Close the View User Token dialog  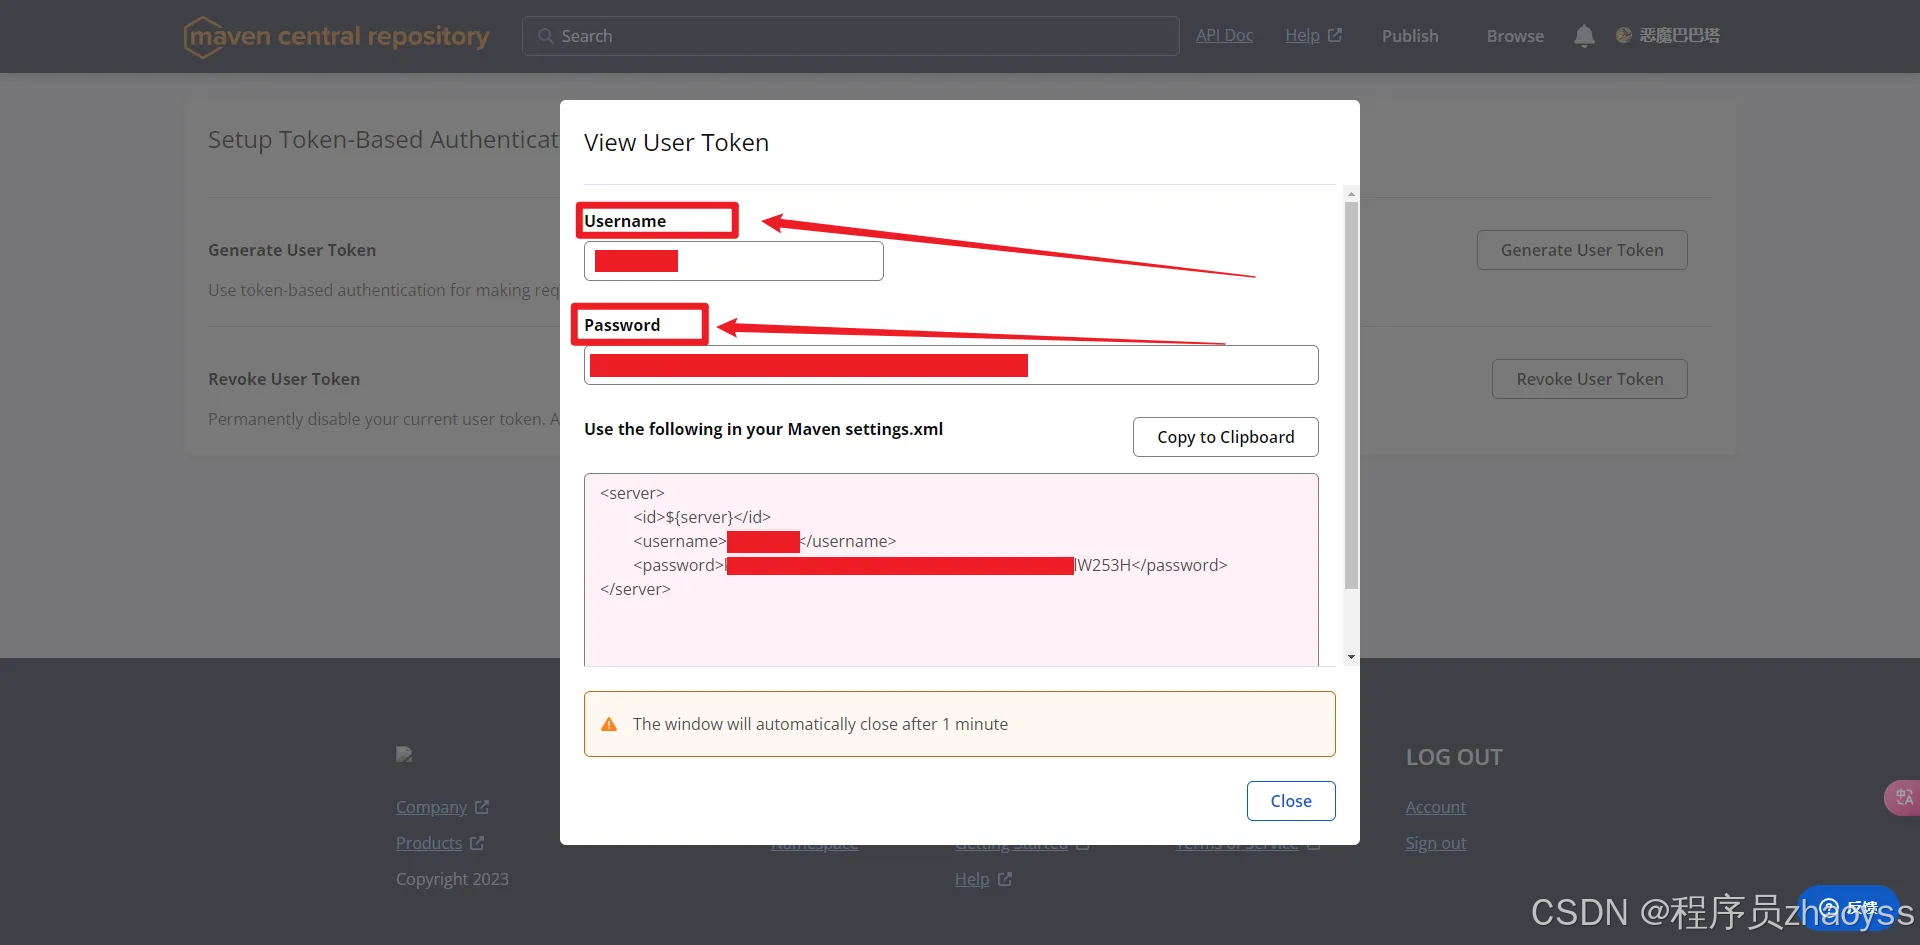point(1290,801)
